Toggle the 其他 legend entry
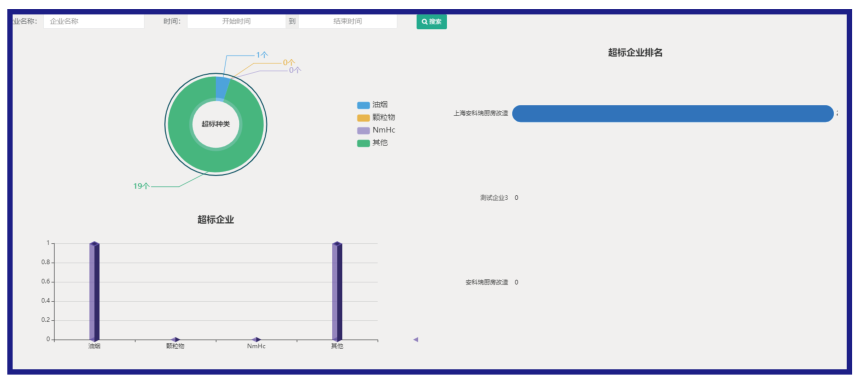858x378 pixels. 373,143
